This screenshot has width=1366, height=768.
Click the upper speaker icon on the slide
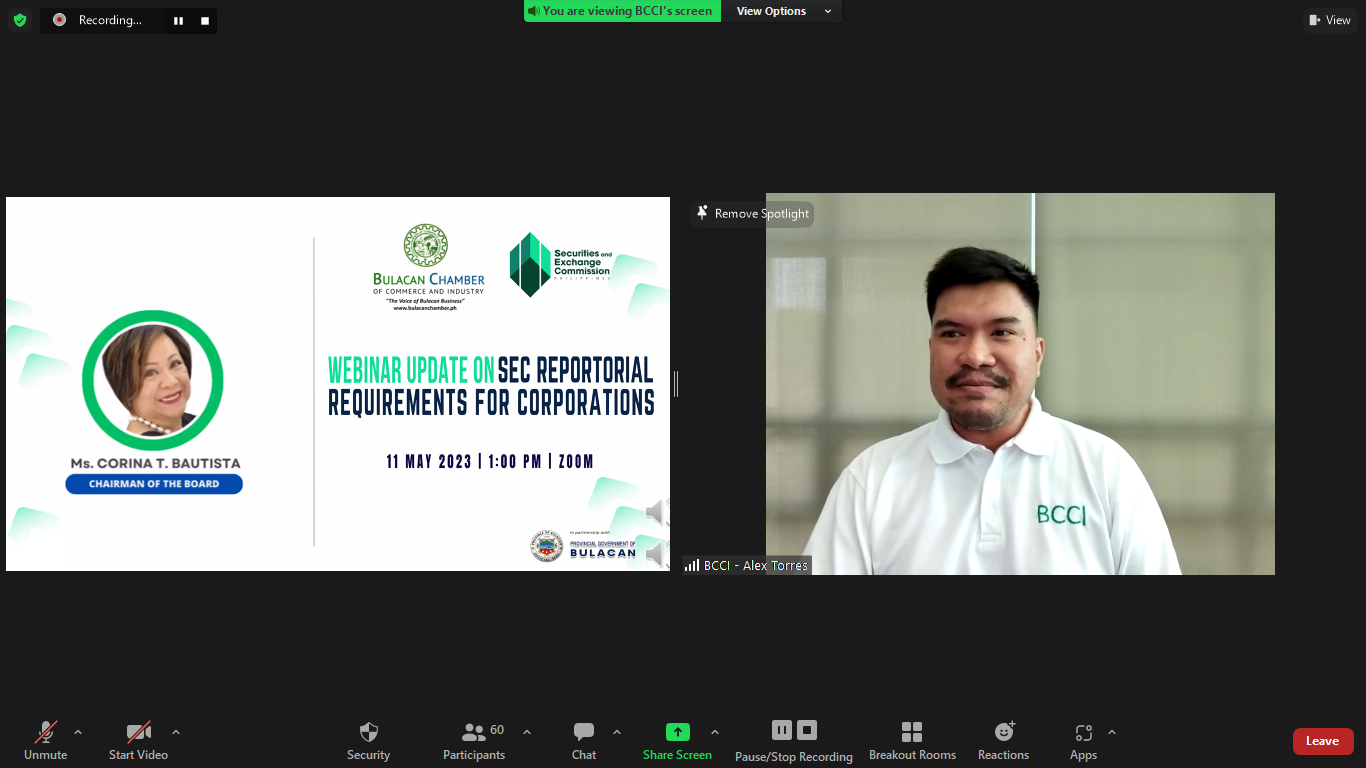point(656,513)
